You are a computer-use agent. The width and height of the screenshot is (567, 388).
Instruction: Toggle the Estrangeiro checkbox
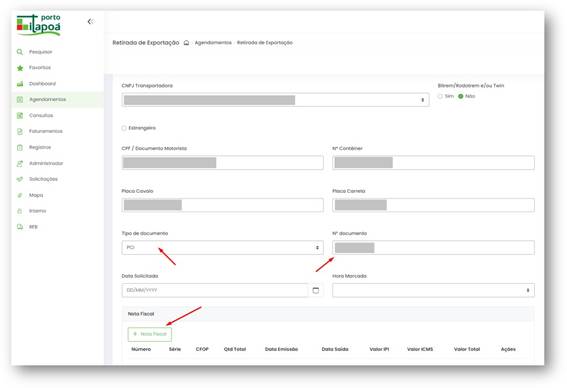[124, 128]
